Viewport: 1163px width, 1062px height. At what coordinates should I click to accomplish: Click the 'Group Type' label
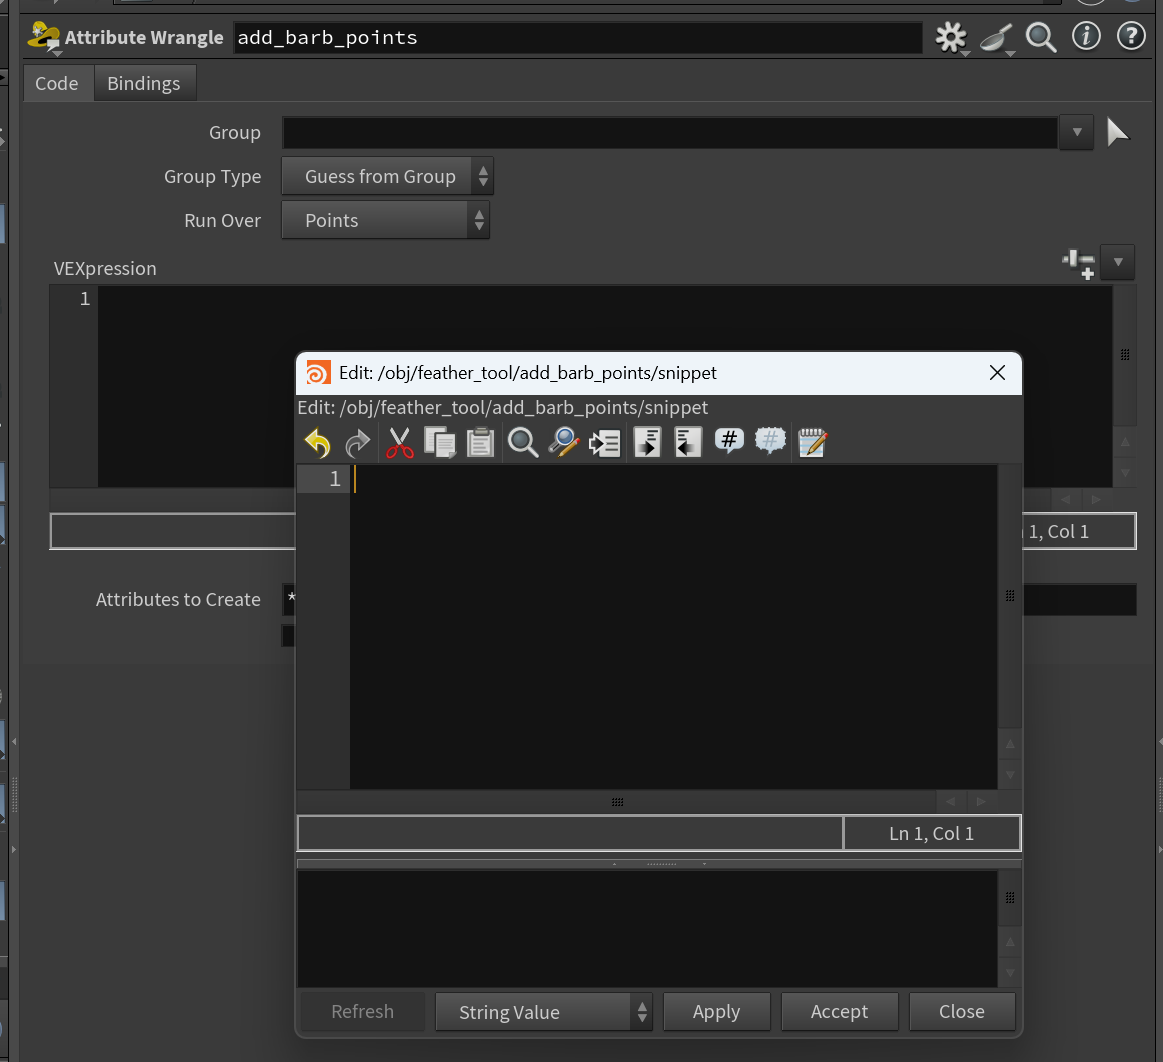tap(212, 177)
